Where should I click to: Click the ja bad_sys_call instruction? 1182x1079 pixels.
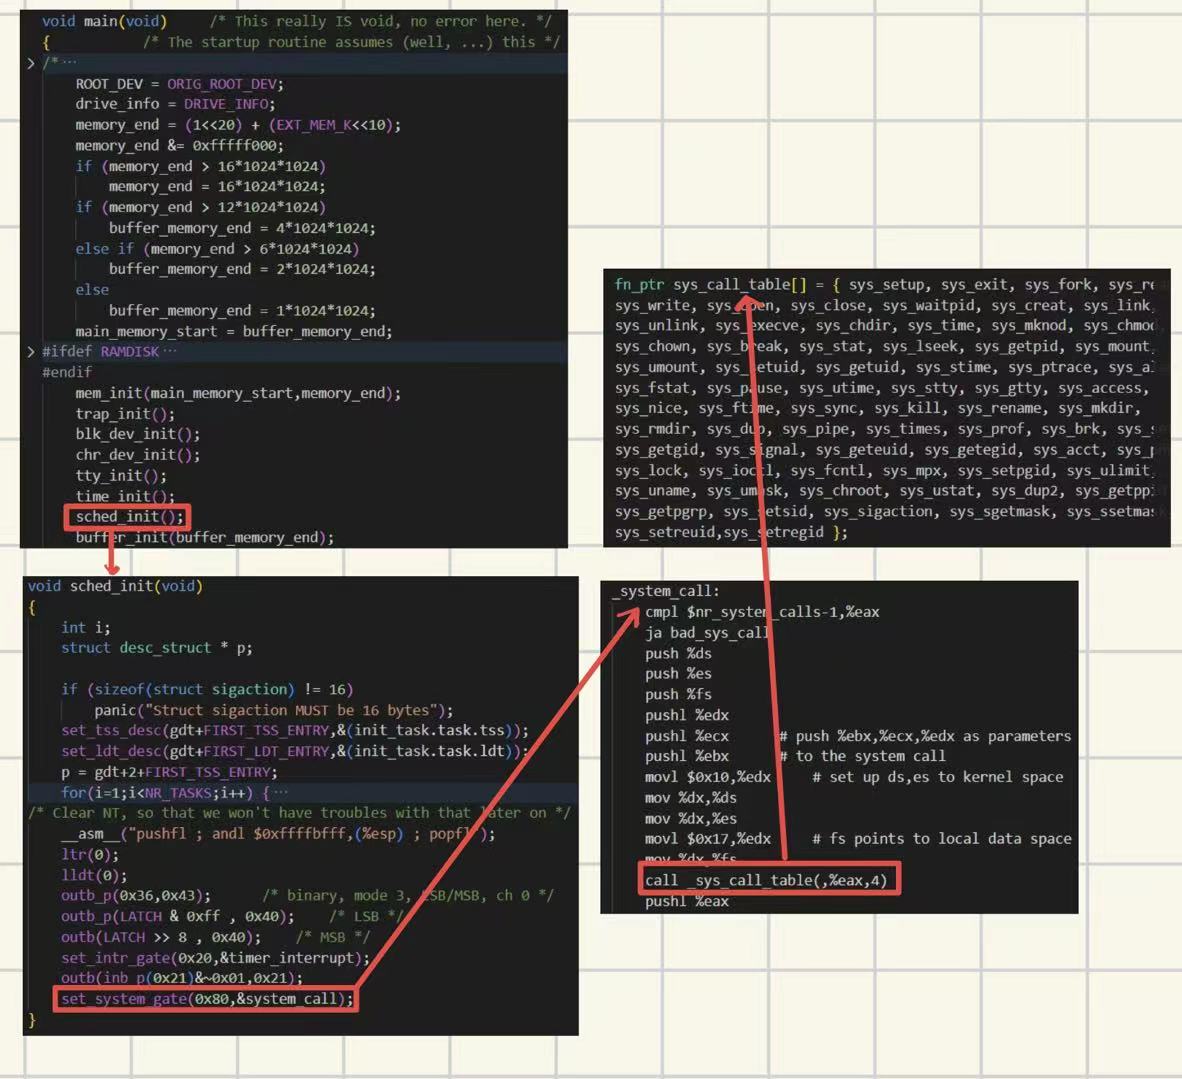click(707, 633)
